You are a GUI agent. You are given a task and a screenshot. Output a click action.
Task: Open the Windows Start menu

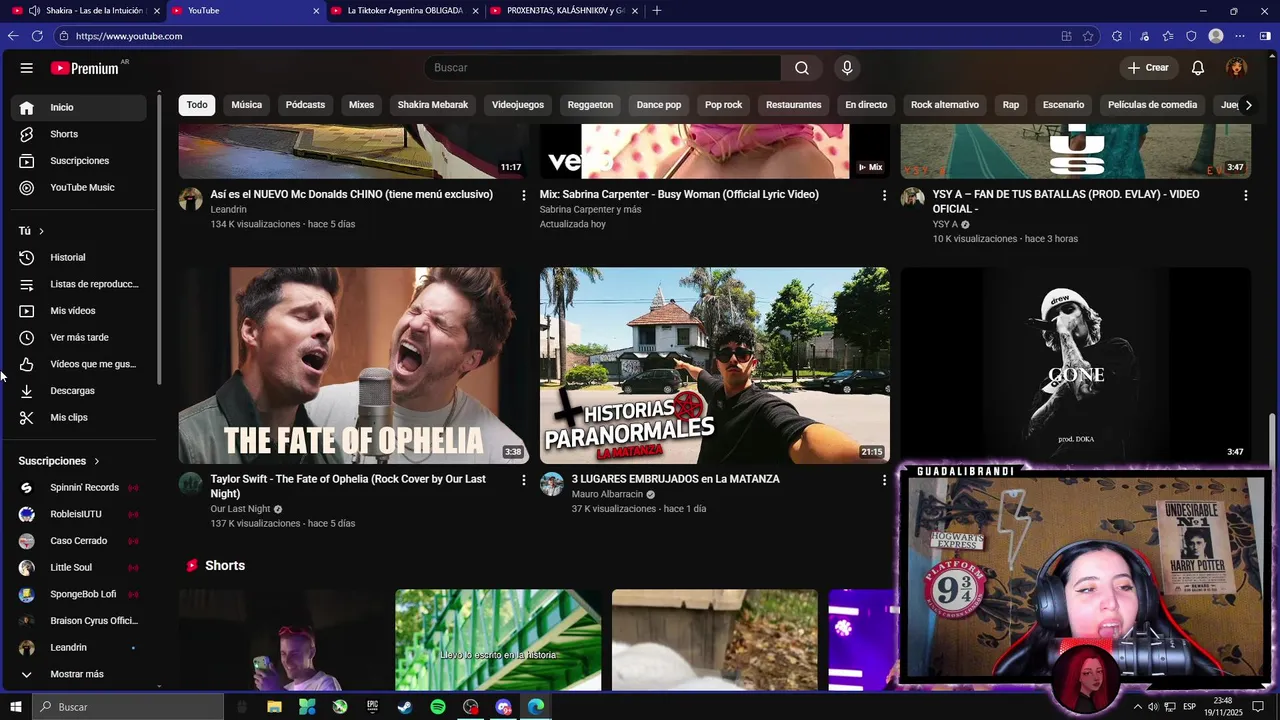coord(16,707)
